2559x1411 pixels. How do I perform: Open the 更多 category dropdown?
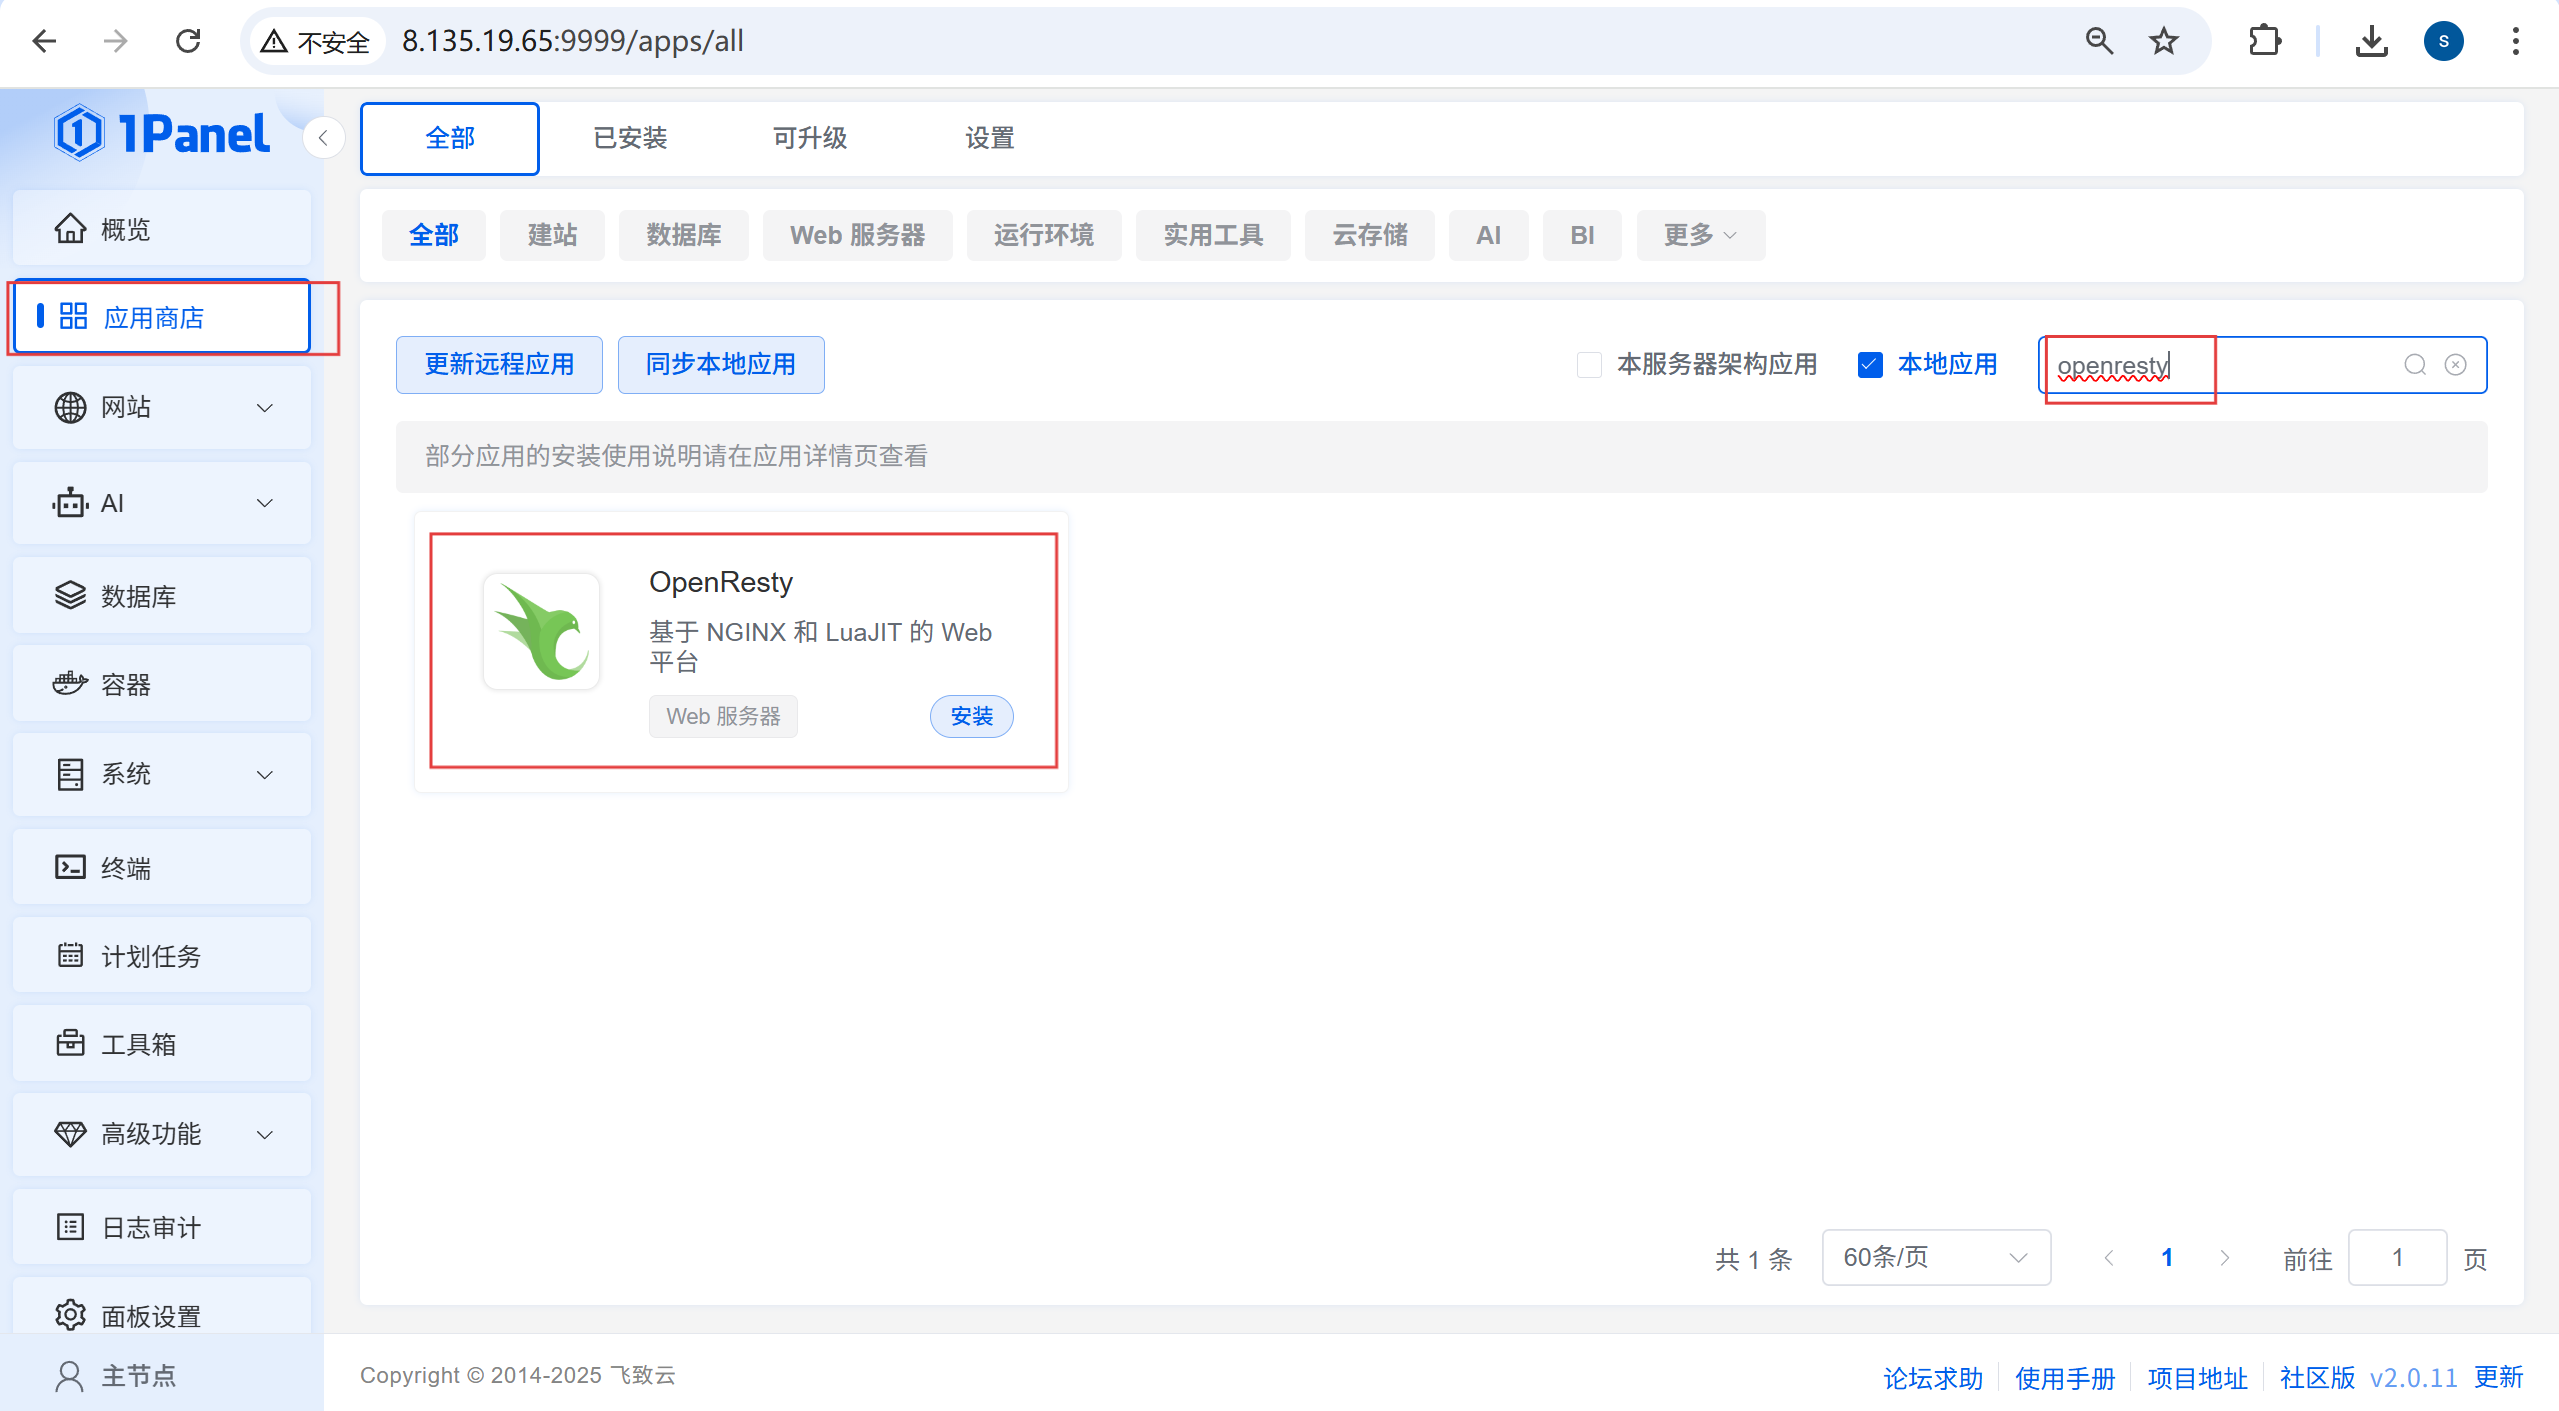[1699, 235]
